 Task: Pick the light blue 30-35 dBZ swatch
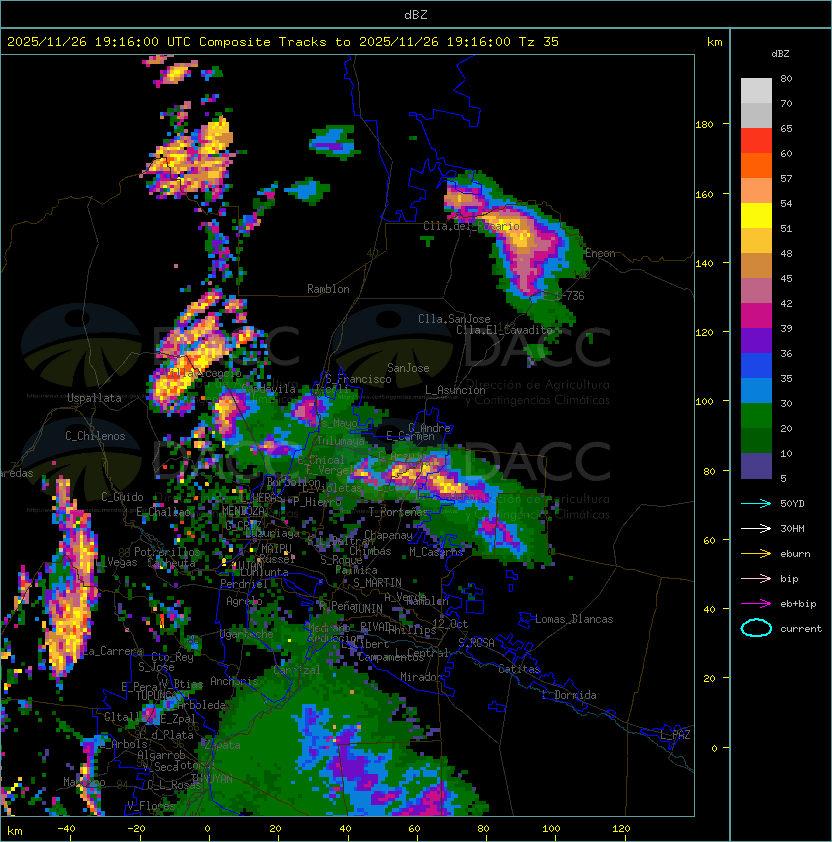[756, 390]
